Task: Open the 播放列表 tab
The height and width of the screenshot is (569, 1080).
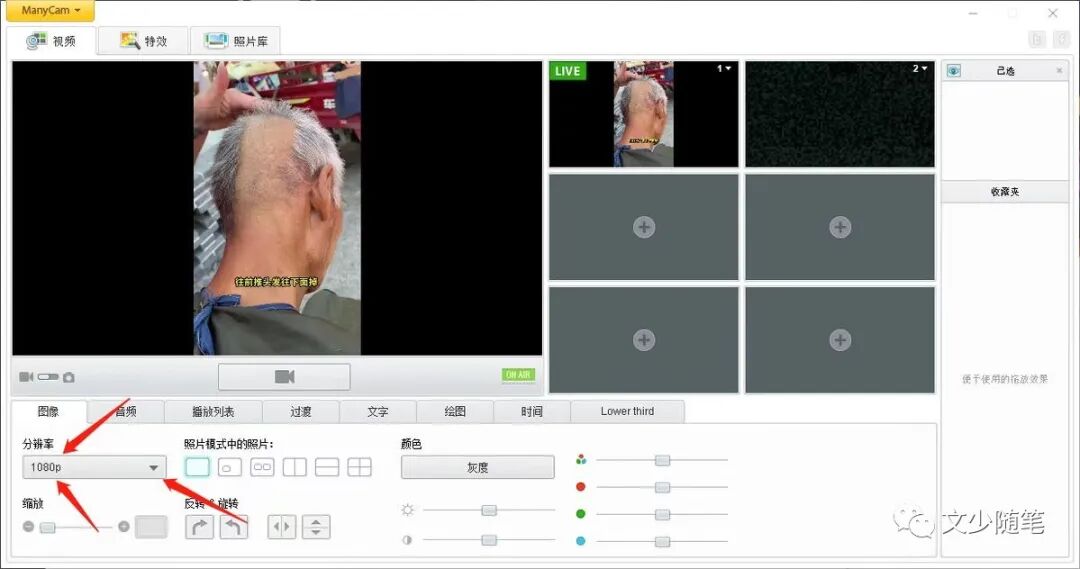Action: coord(213,411)
